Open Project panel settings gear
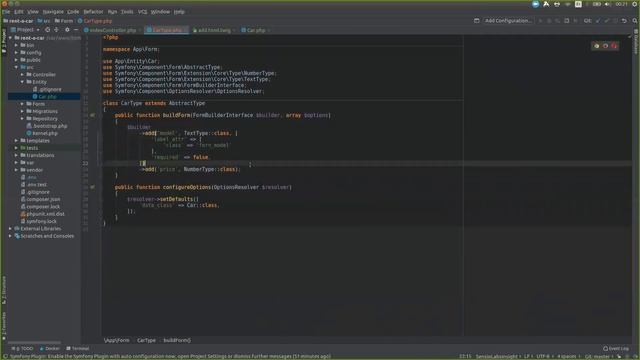 (x=67, y=30)
